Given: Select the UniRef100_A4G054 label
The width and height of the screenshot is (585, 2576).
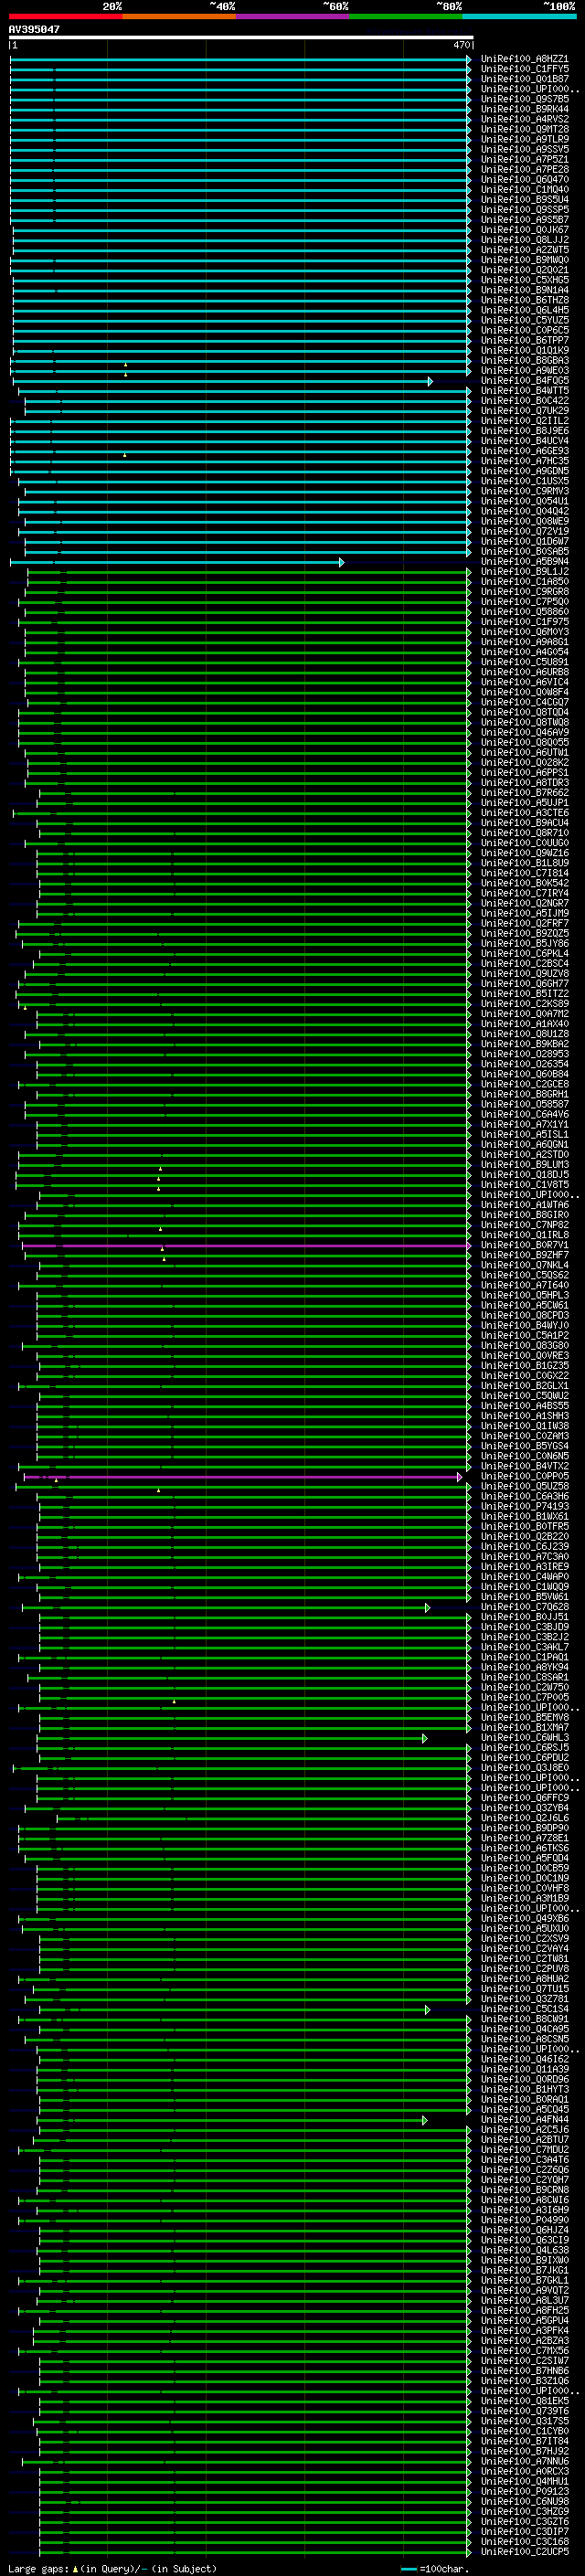Looking at the screenshot, I should tap(524, 652).
